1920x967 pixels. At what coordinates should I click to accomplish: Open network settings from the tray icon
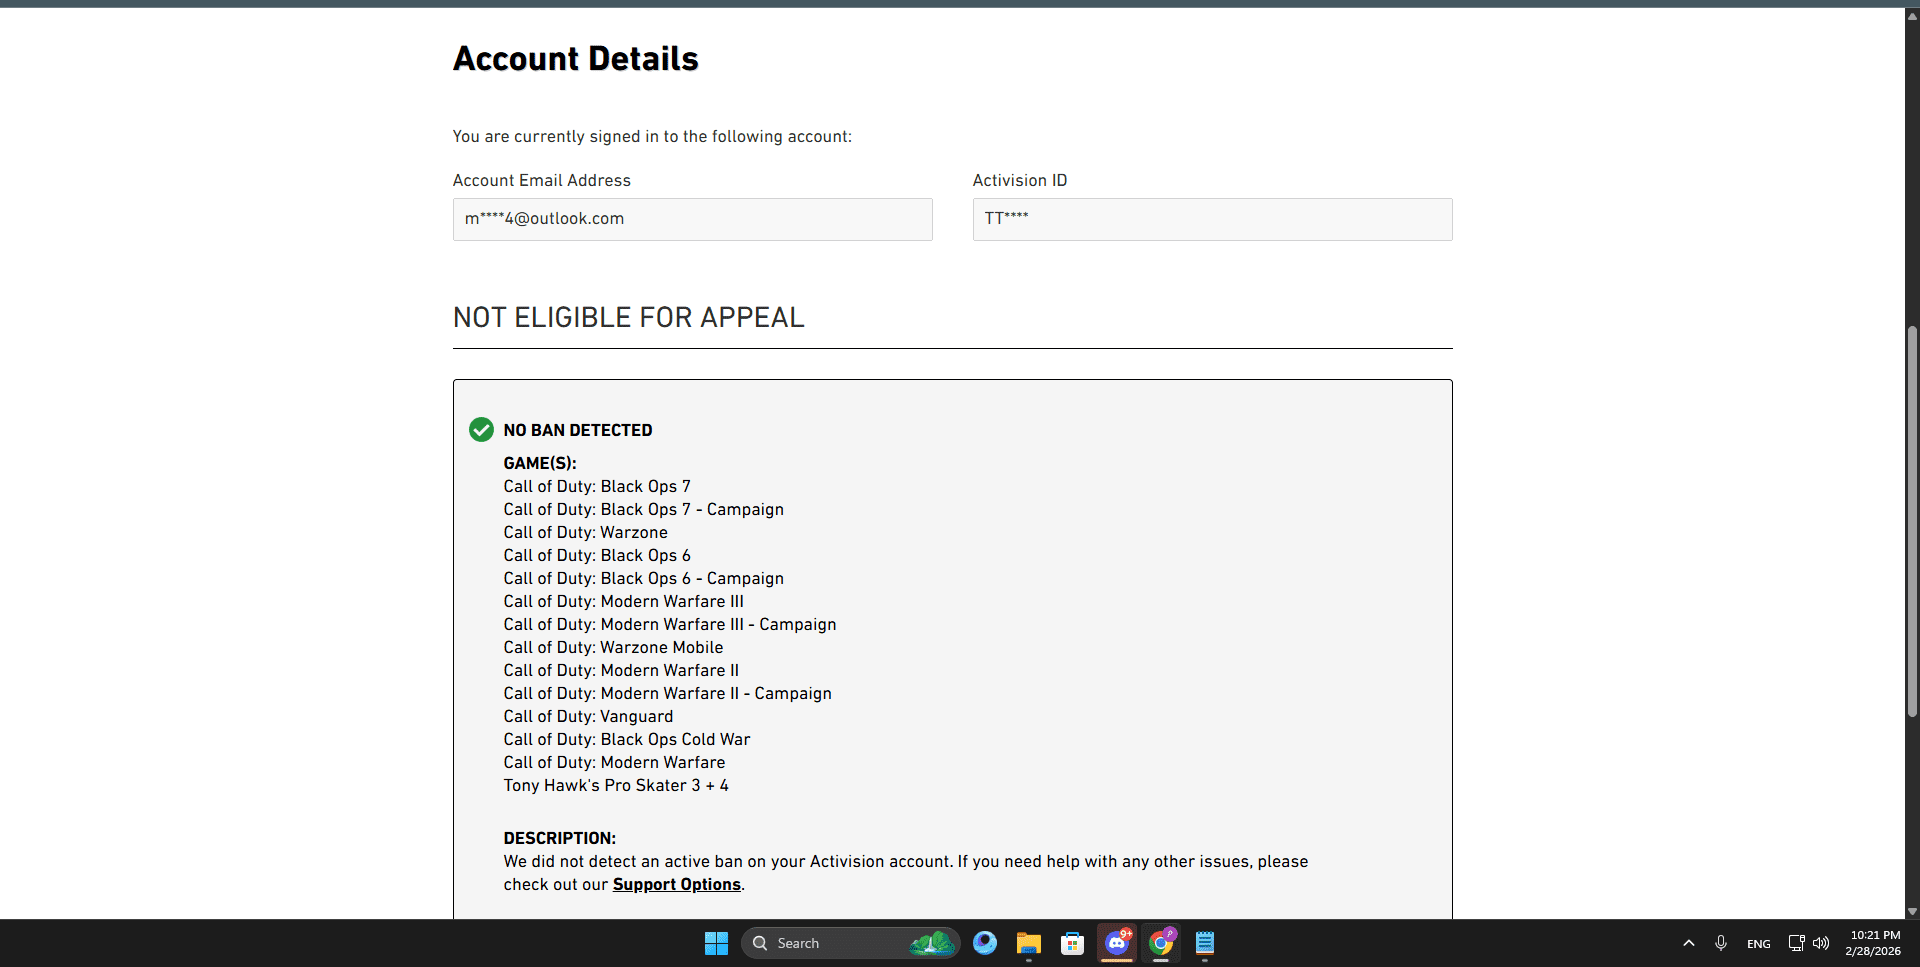point(1796,943)
